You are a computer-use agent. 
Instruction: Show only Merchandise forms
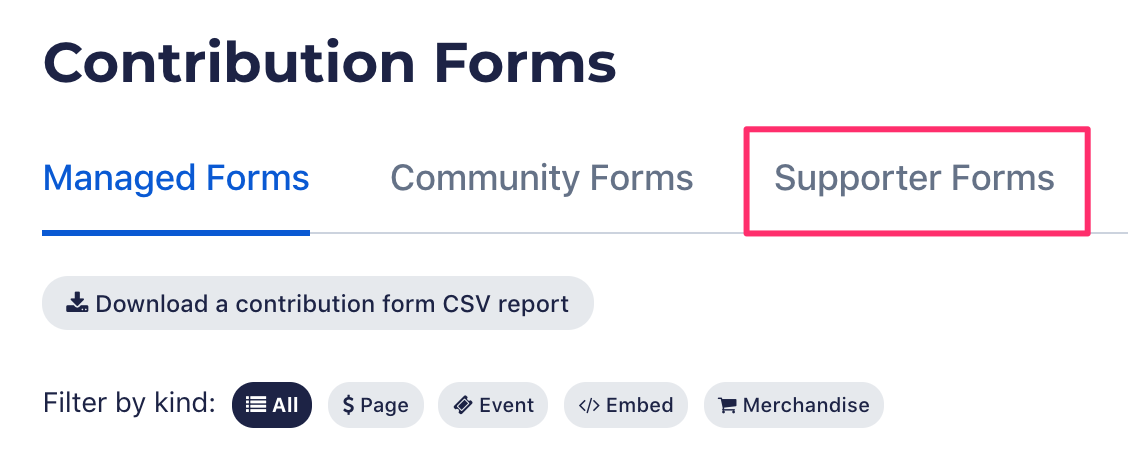(793, 405)
